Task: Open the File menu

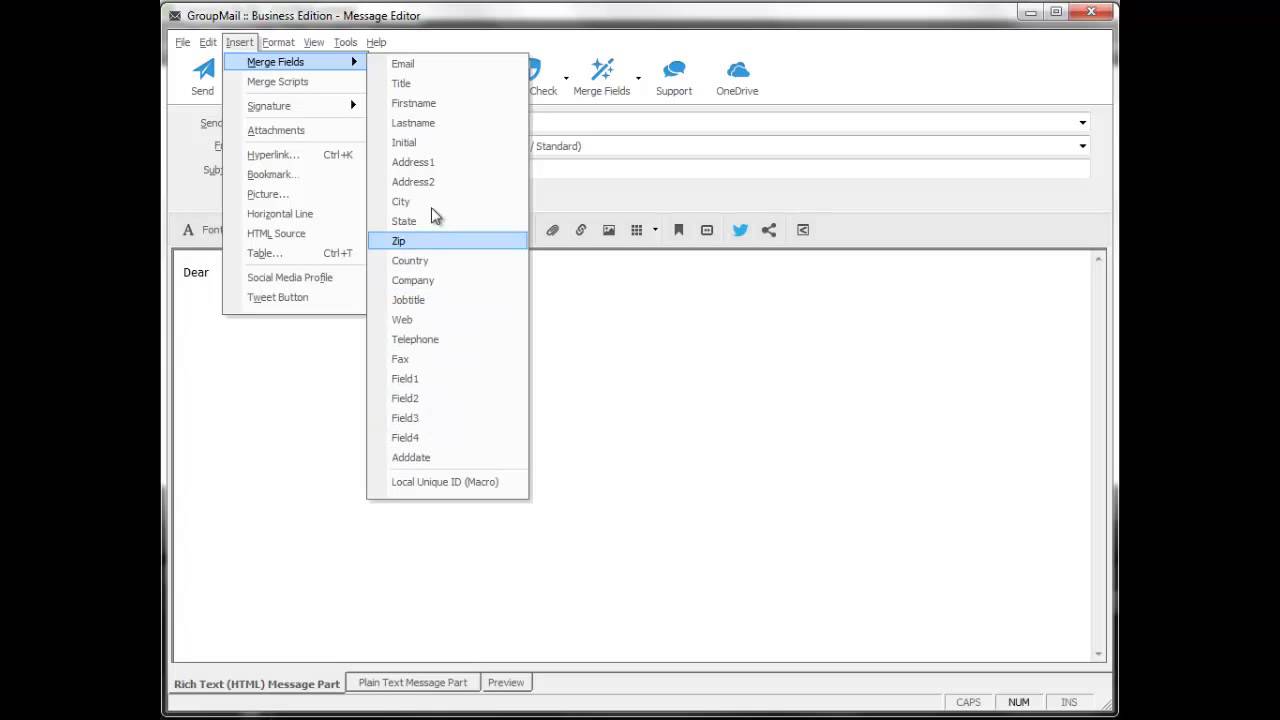Action: point(183,42)
